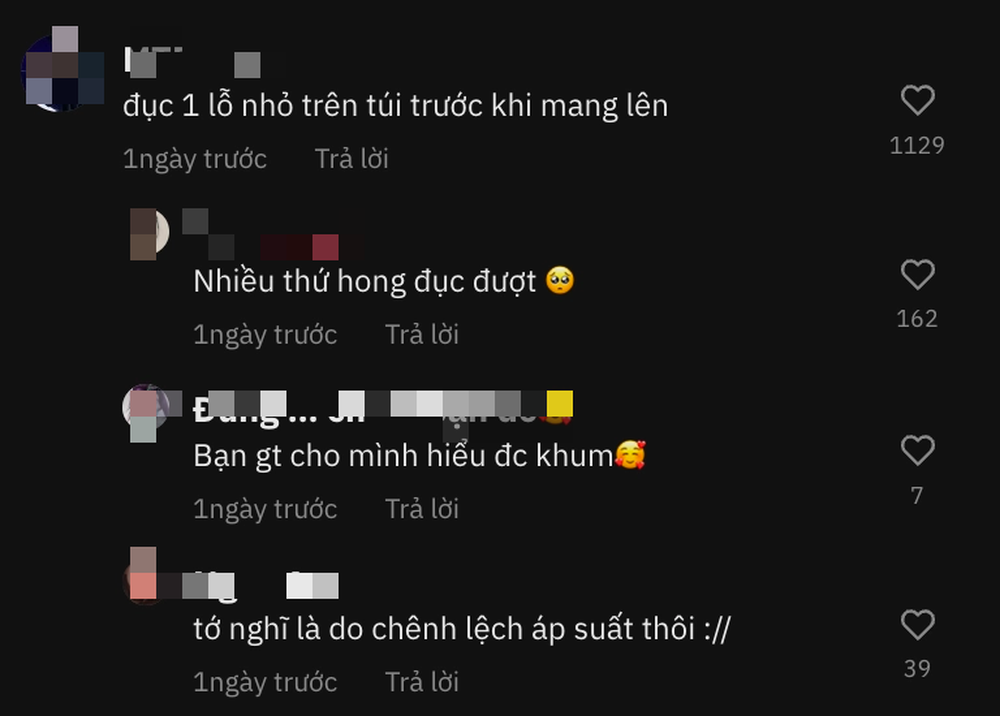Heart the 'chênh lệch áp suất' comment
This screenshot has width=1000, height=716.
917,624
